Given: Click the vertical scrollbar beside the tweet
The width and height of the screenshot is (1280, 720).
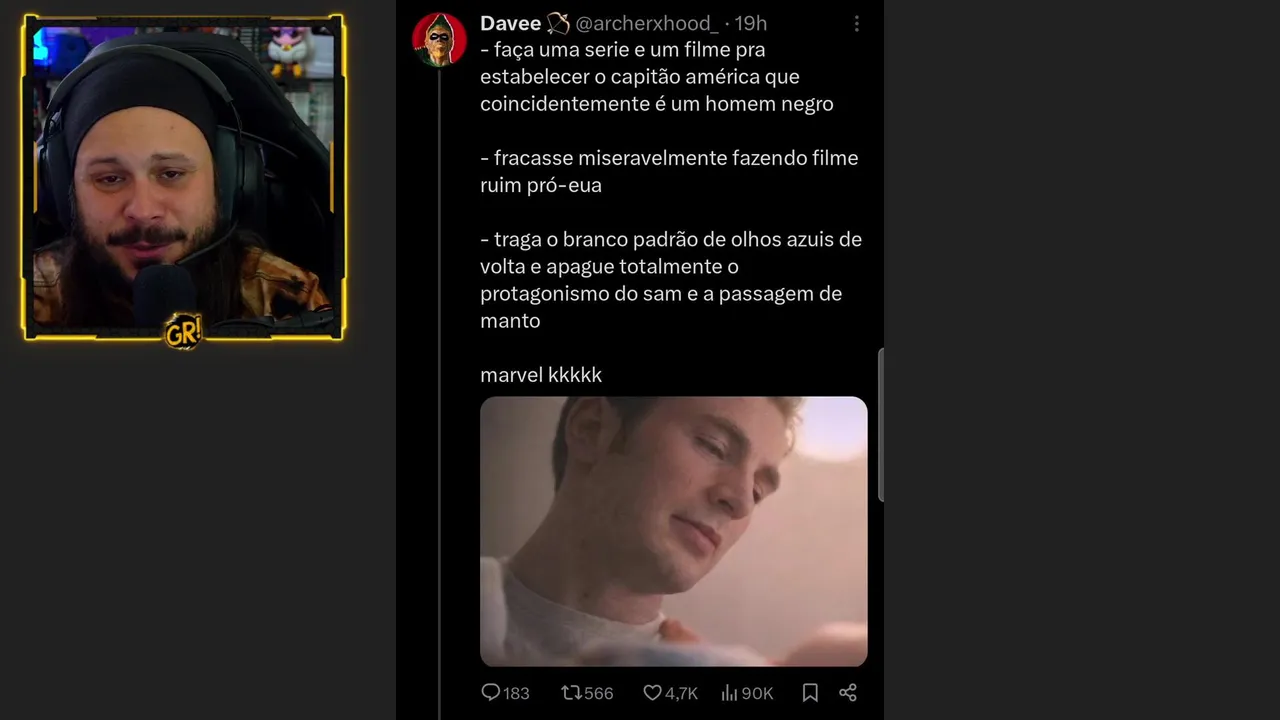Looking at the screenshot, I should [880, 425].
